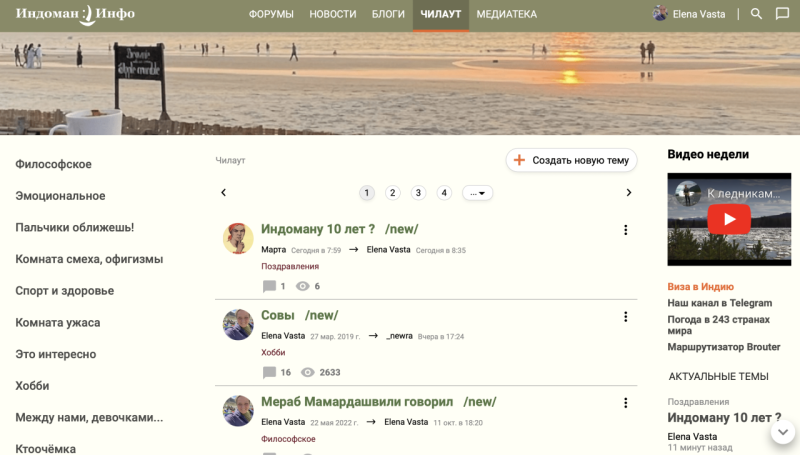Open Elena Vasta user profile menu

click(689, 14)
